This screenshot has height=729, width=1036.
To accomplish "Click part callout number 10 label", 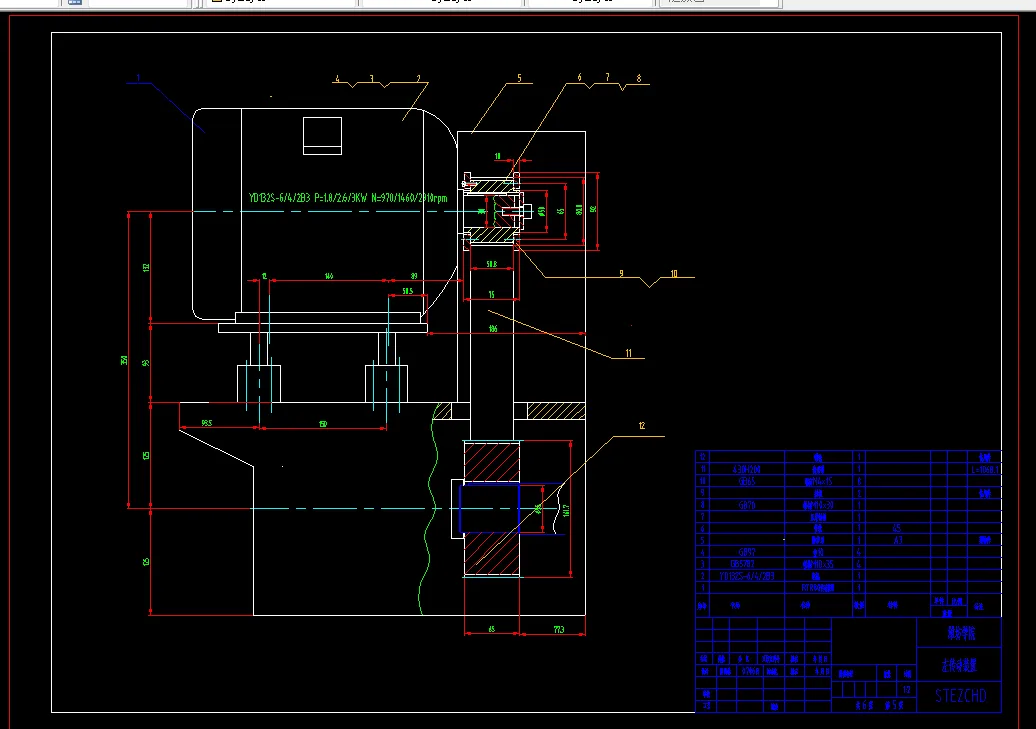I will [674, 273].
